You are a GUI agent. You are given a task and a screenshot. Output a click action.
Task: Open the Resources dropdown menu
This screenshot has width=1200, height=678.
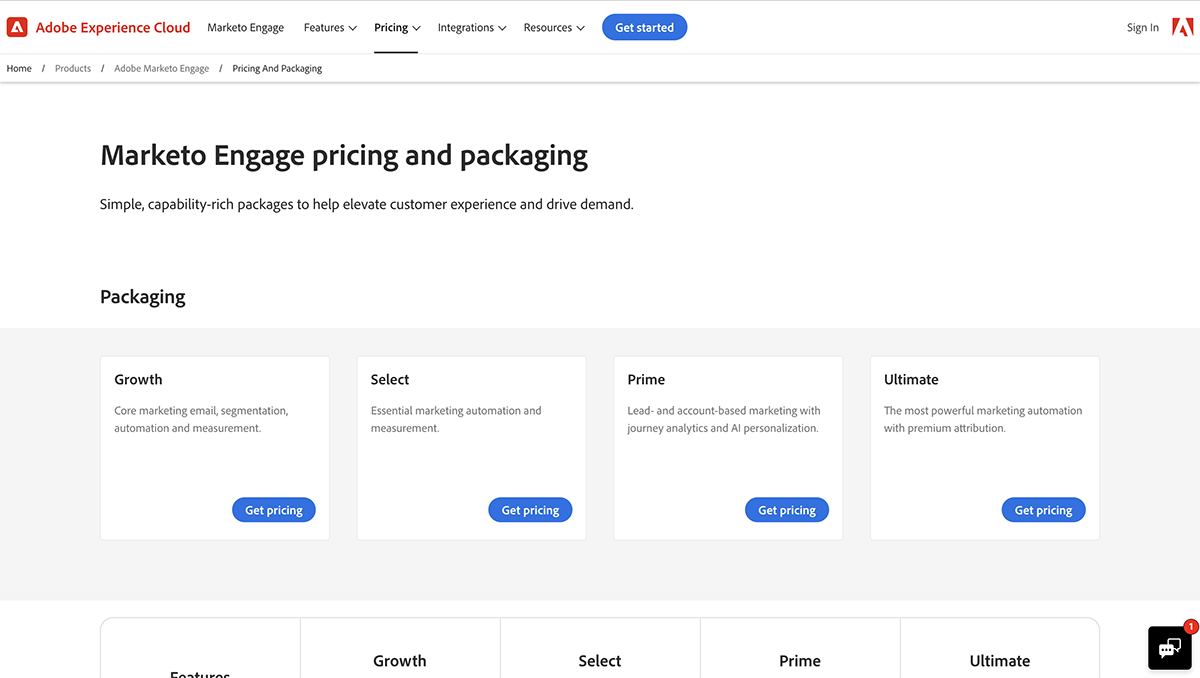[x=554, y=28]
